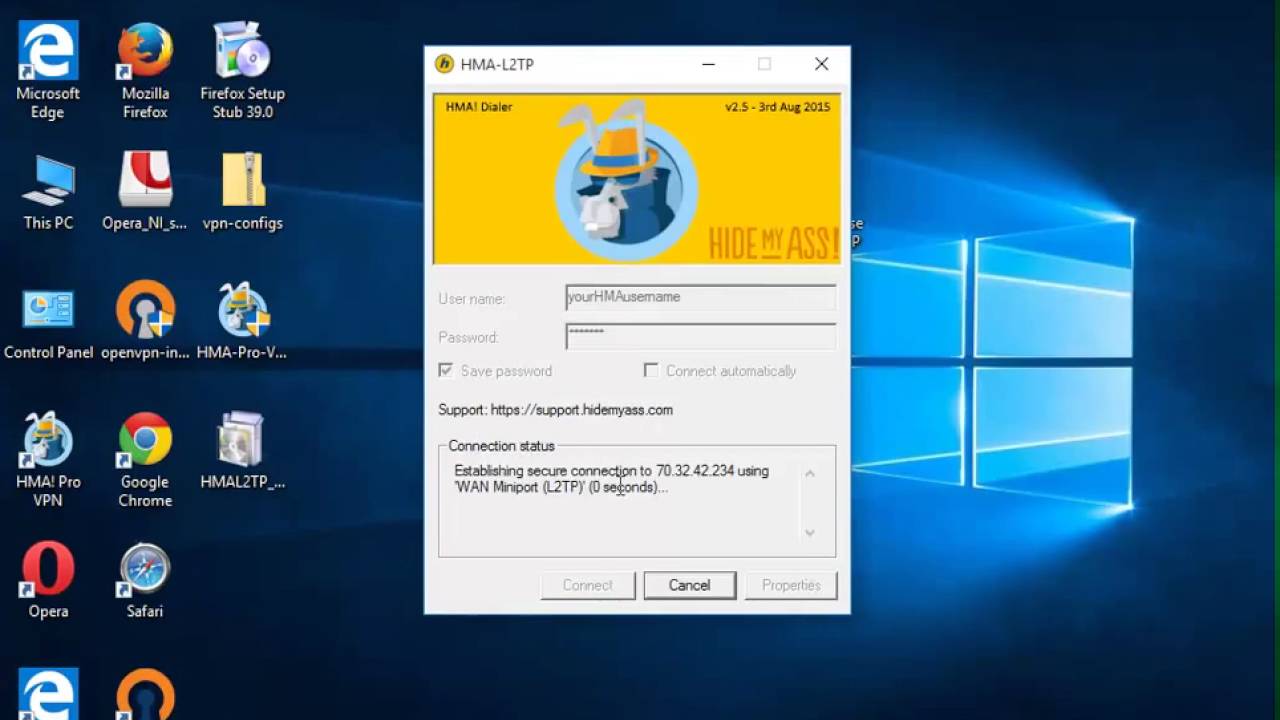Minimize the HMA-L2TP window
Viewport: 1280px width, 720px height.
(x=708, y=64)
